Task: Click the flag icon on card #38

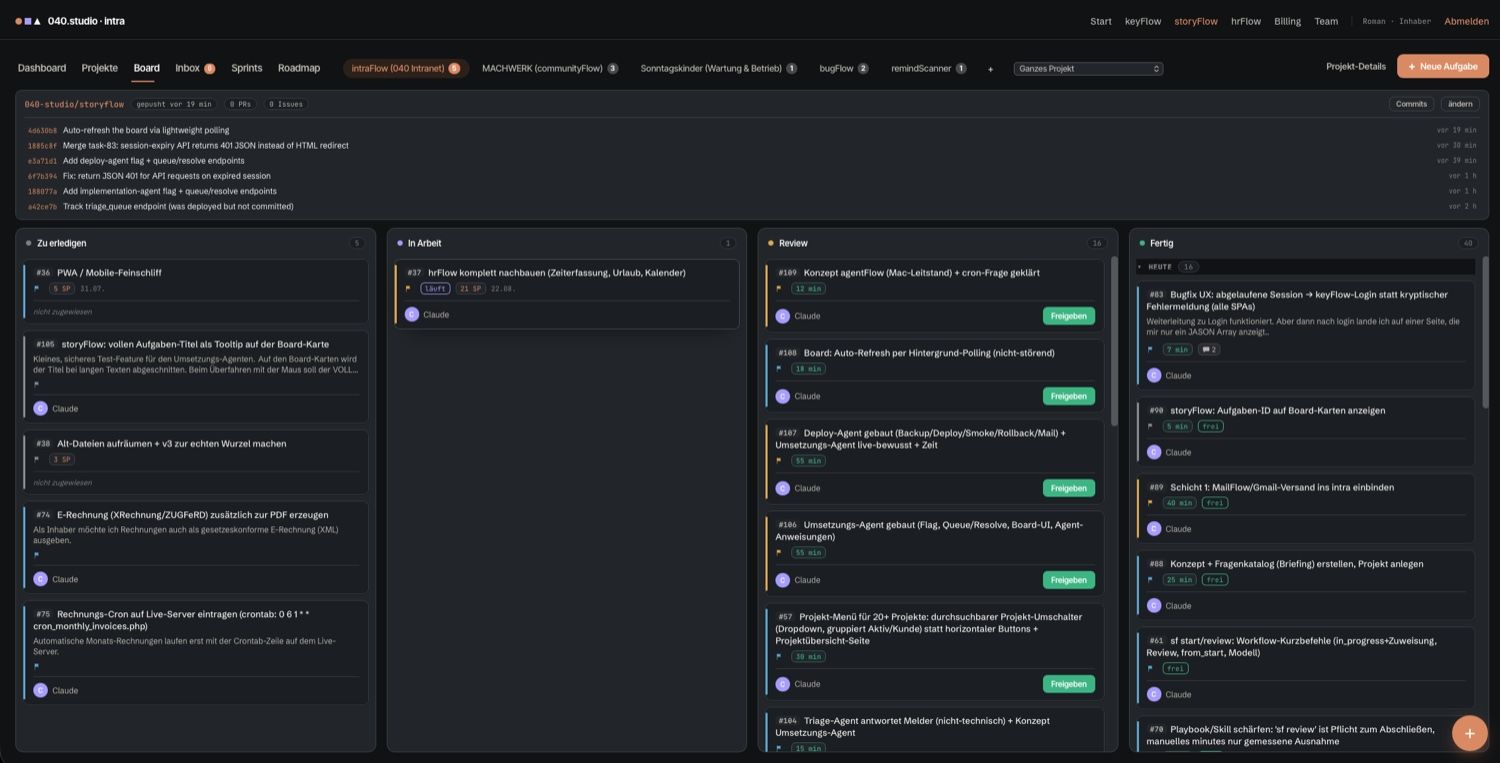Action: click(37, 460)
